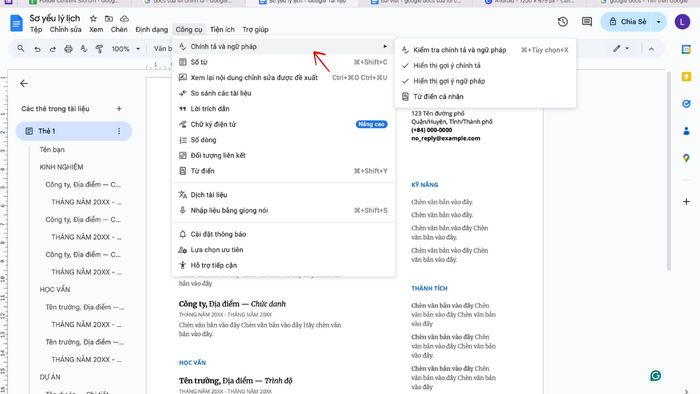Open the Google Docs home icon
The width and height of the screenshot is (700, 394).
(x=17, y=23)
